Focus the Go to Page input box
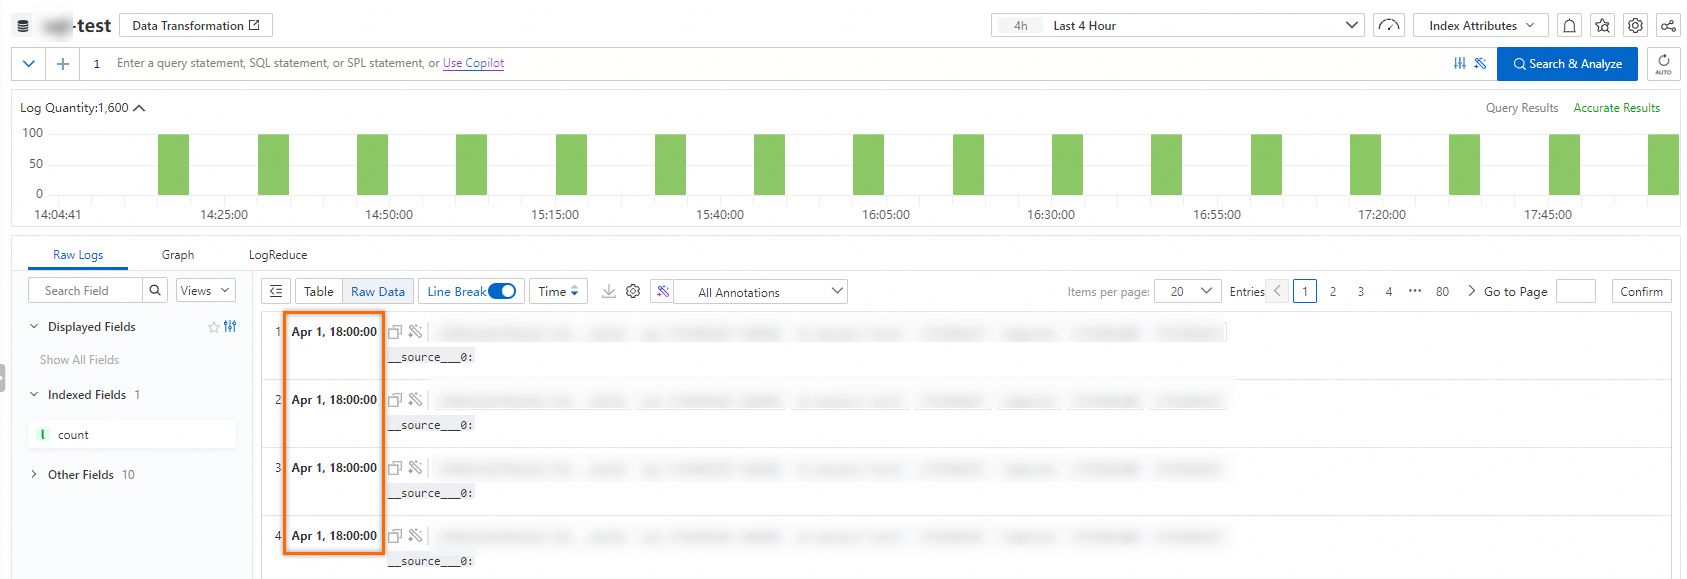The height and width of the screenshot is (579, 1687). (x=1576, y=291)
